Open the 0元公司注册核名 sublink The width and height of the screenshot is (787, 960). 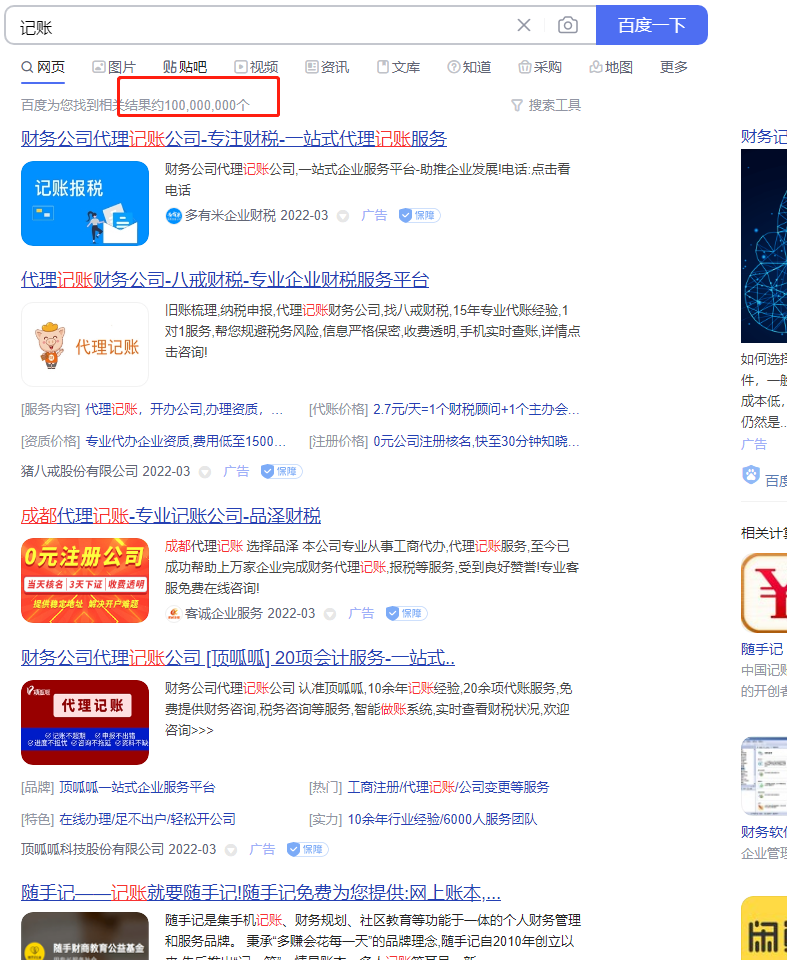[476, 441]
